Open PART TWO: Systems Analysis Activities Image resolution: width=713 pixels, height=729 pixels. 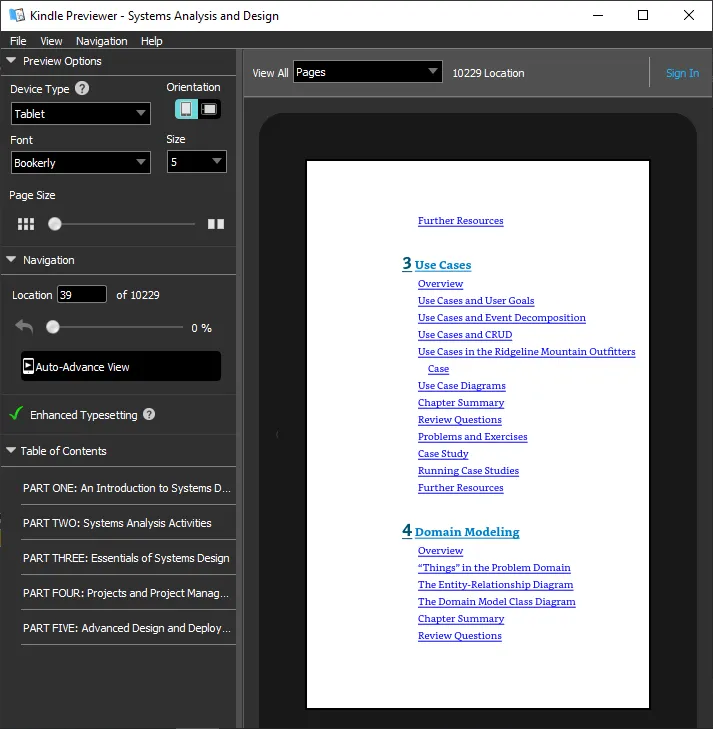point(117,523)
